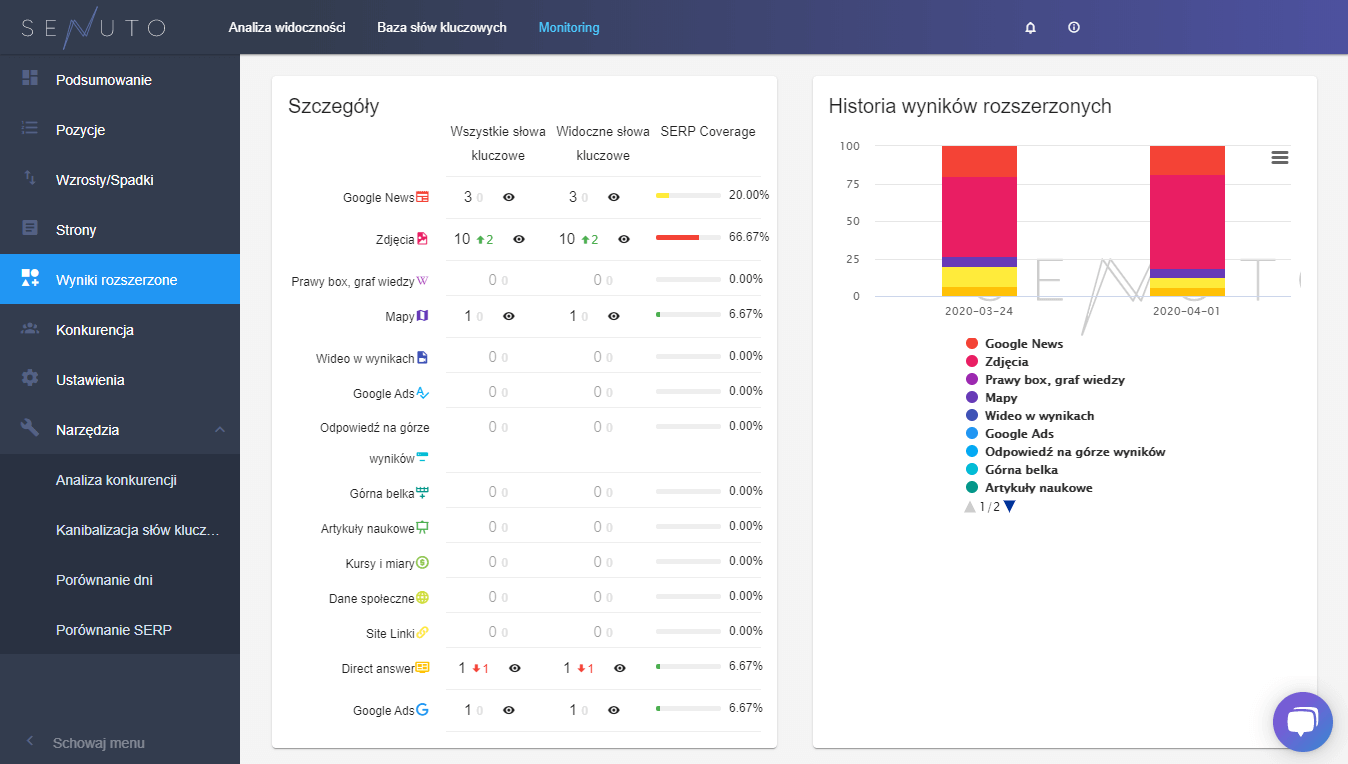Click the info circle icon in header

tap(1074, 28)
